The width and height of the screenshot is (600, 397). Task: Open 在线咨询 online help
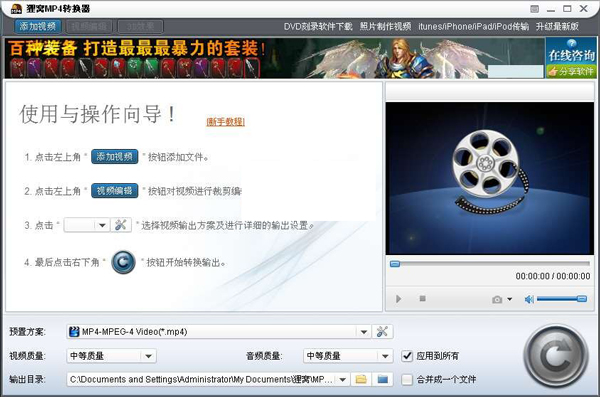[x=571, y=51]
